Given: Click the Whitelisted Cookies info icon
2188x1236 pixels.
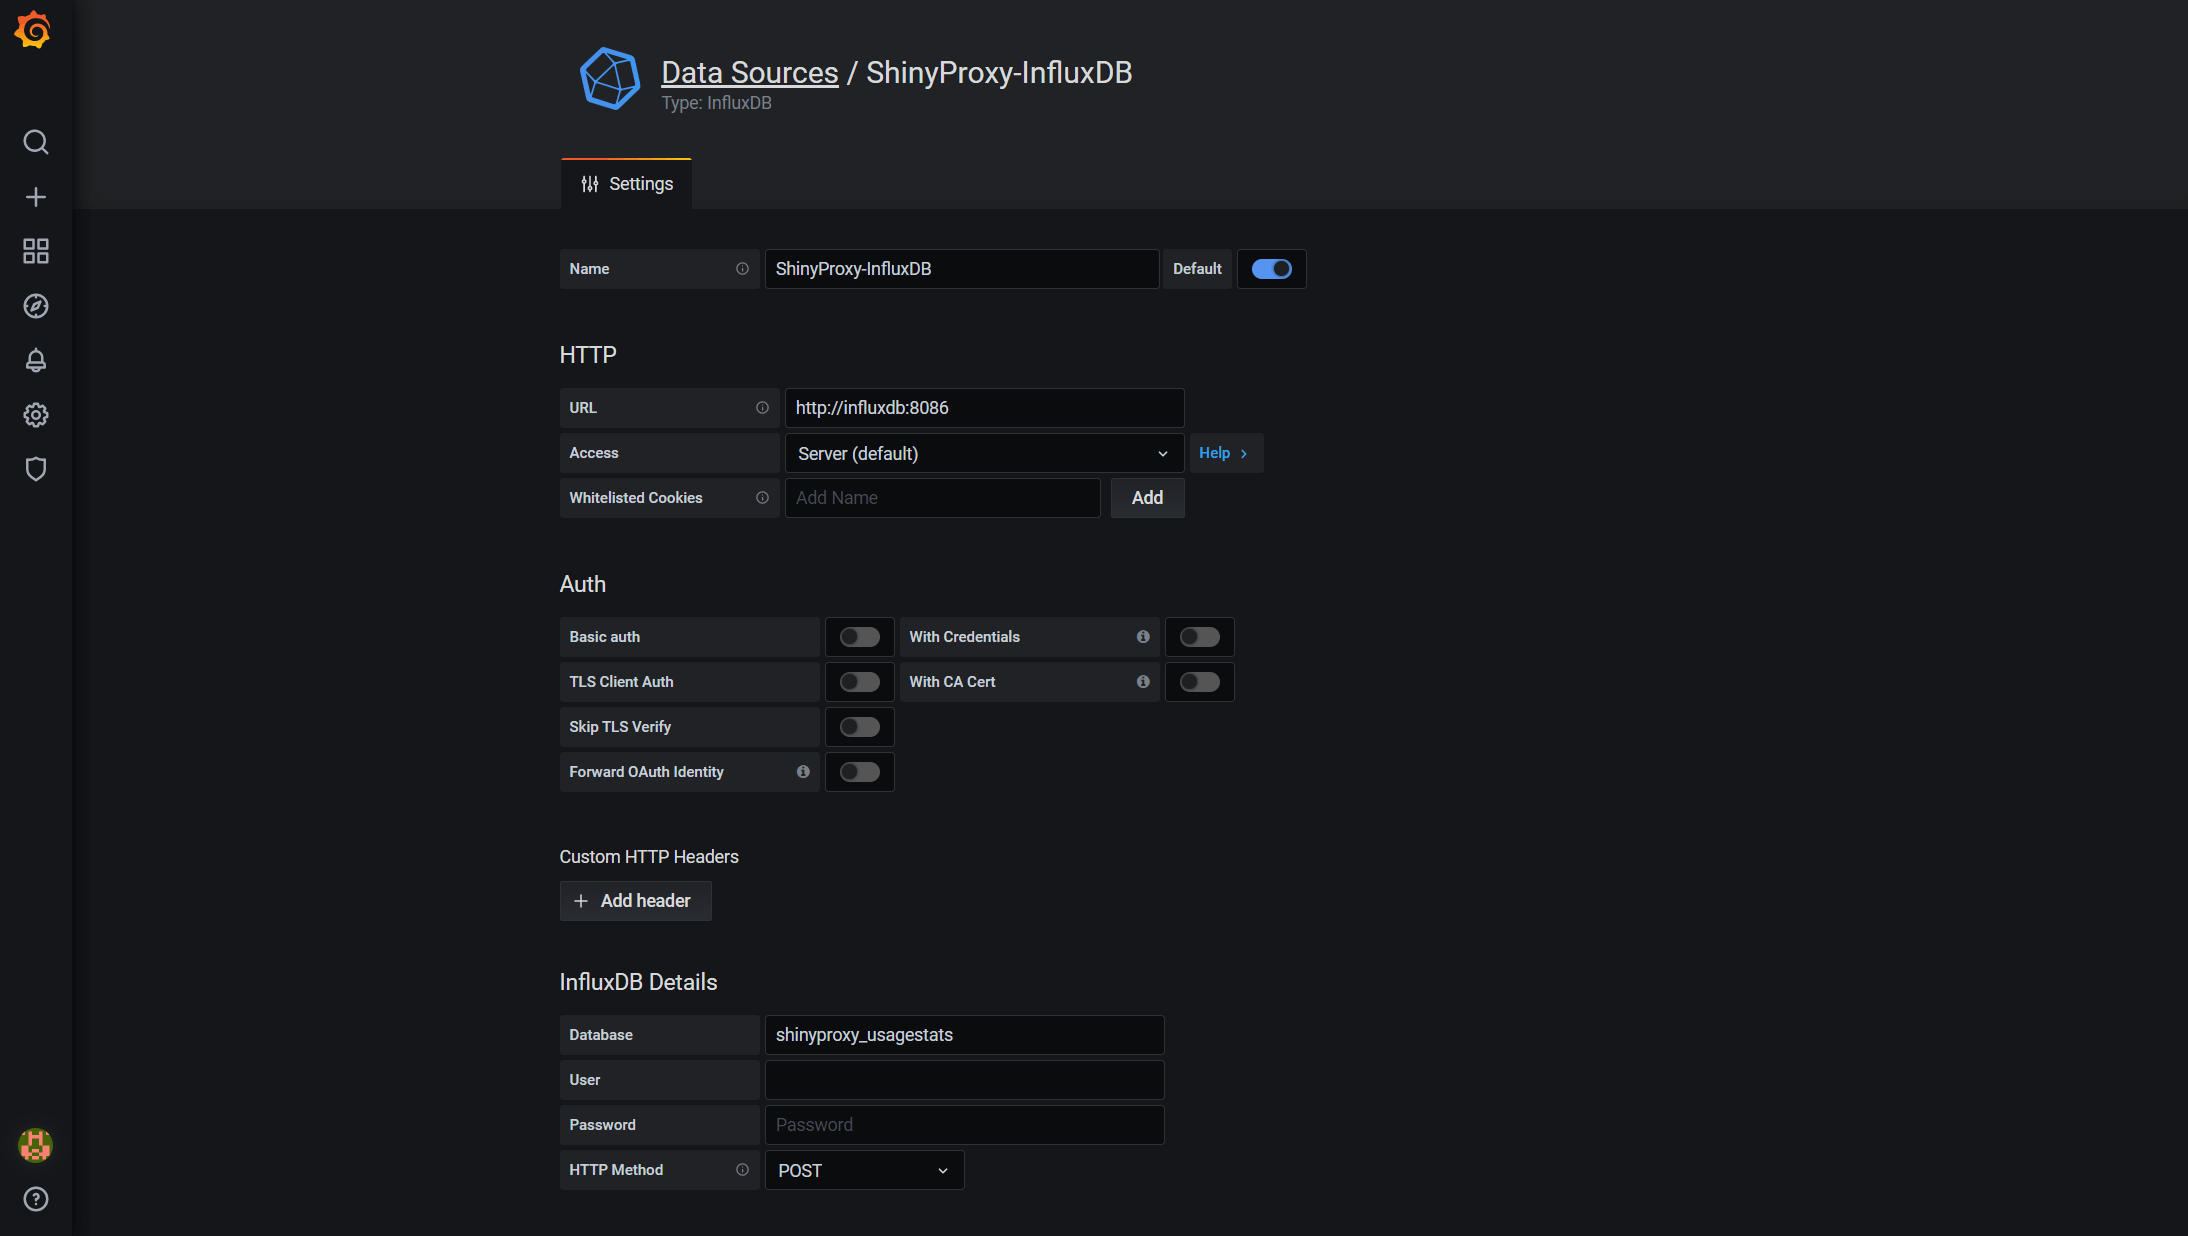Looking at the screenshot, I should tap(762, 498).
